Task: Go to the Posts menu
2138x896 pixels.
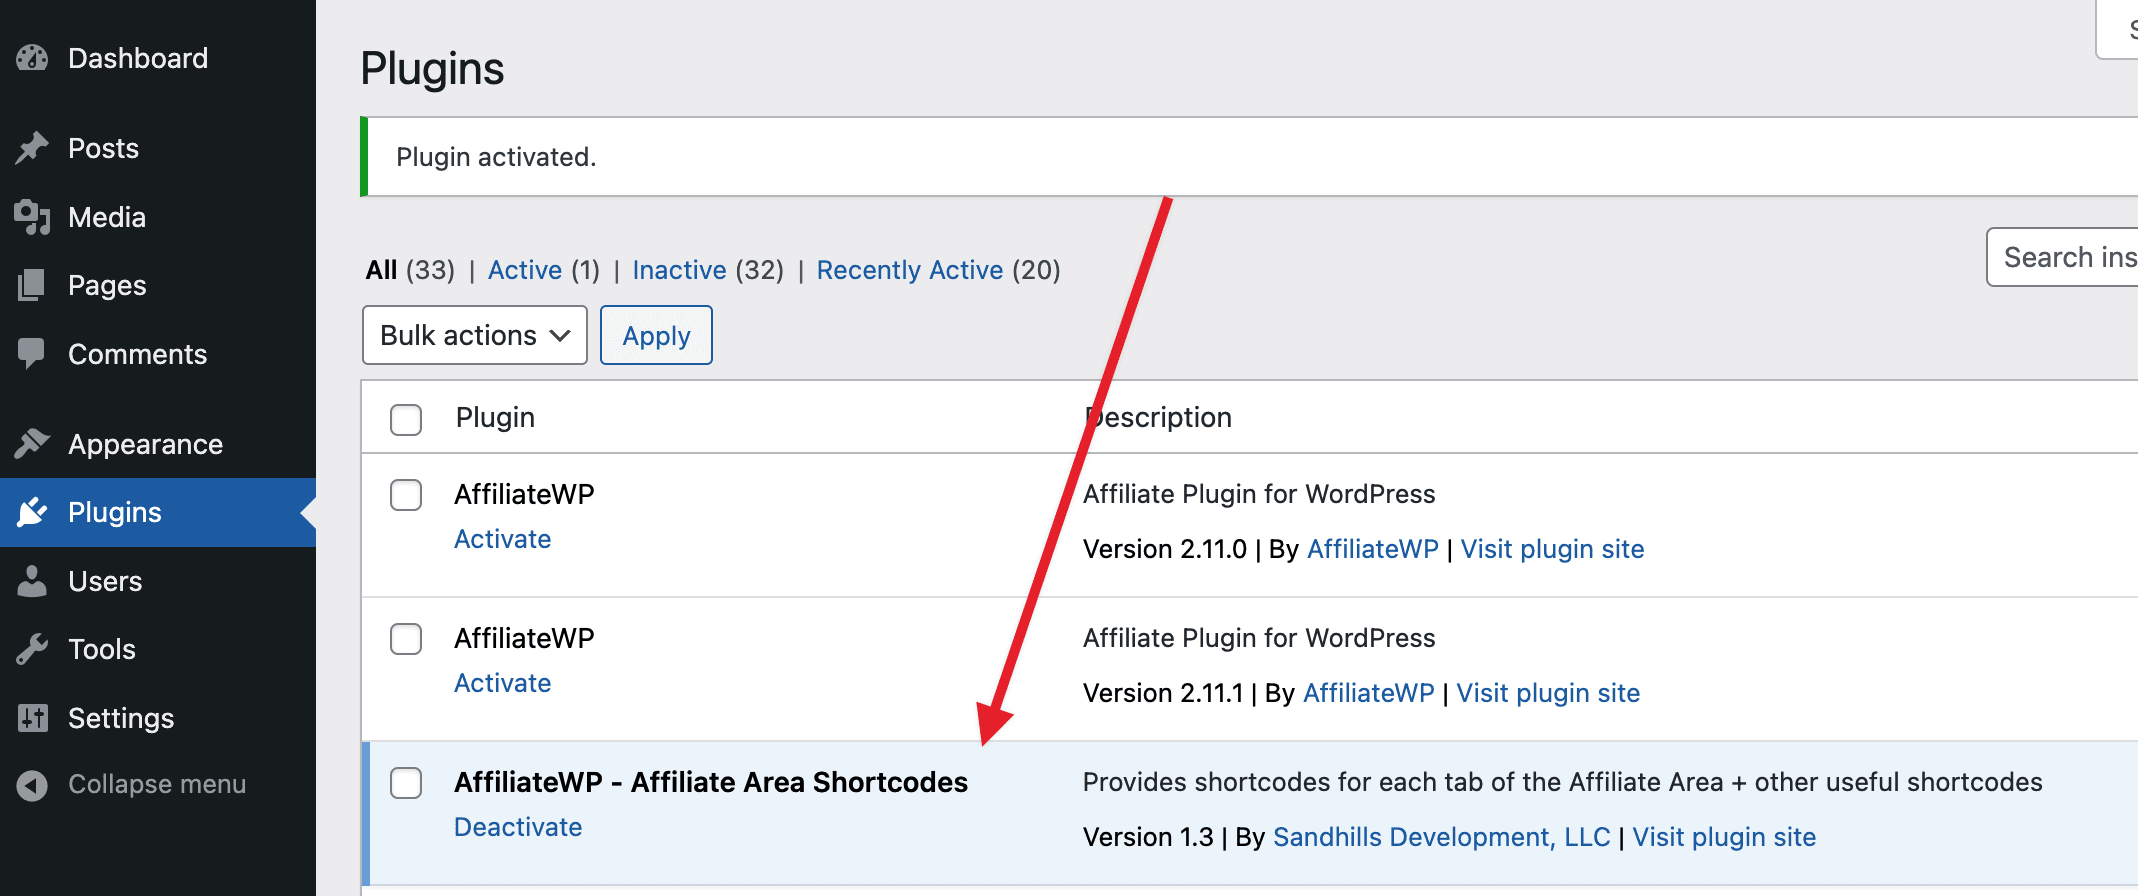Action: click(x=103, y=148)
